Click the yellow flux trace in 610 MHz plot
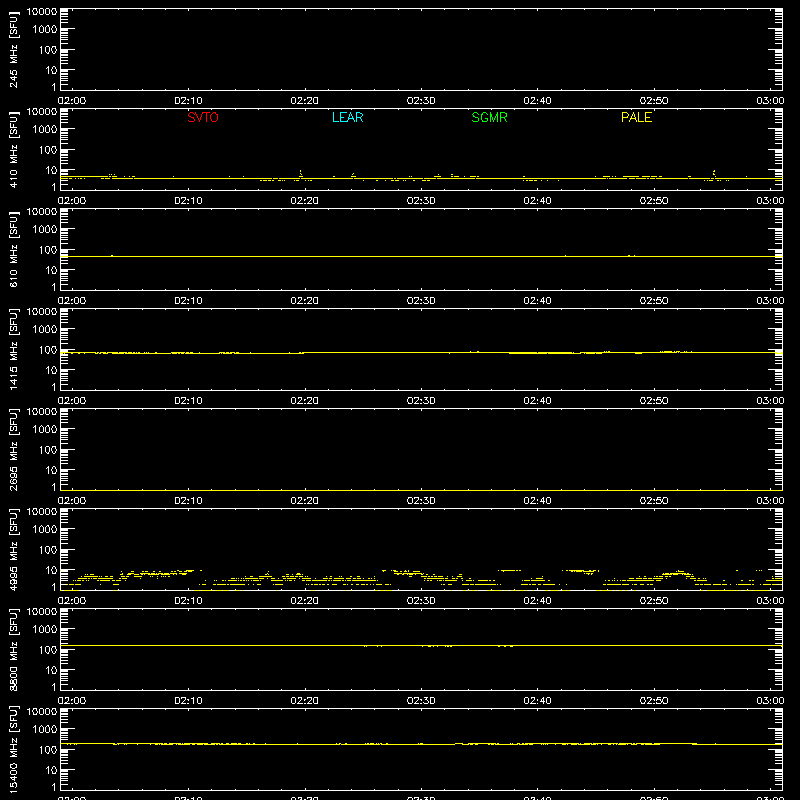 click(421, 256)
